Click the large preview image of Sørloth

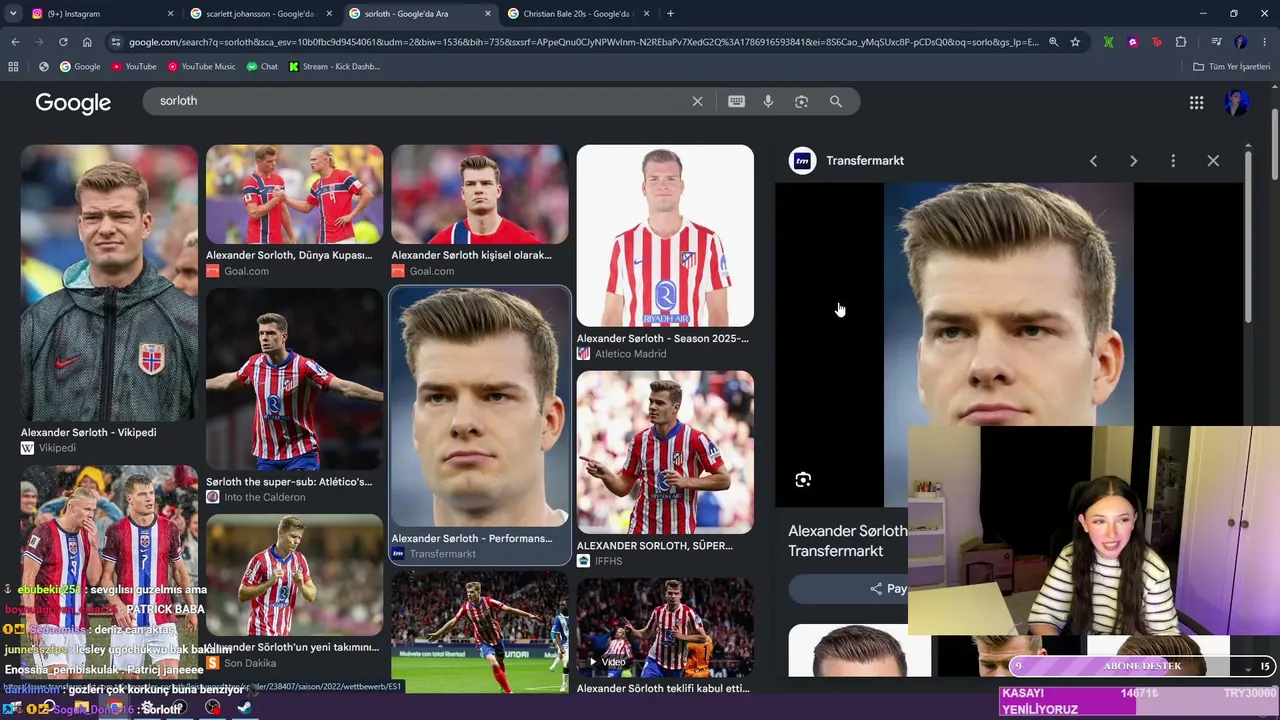1009,305
